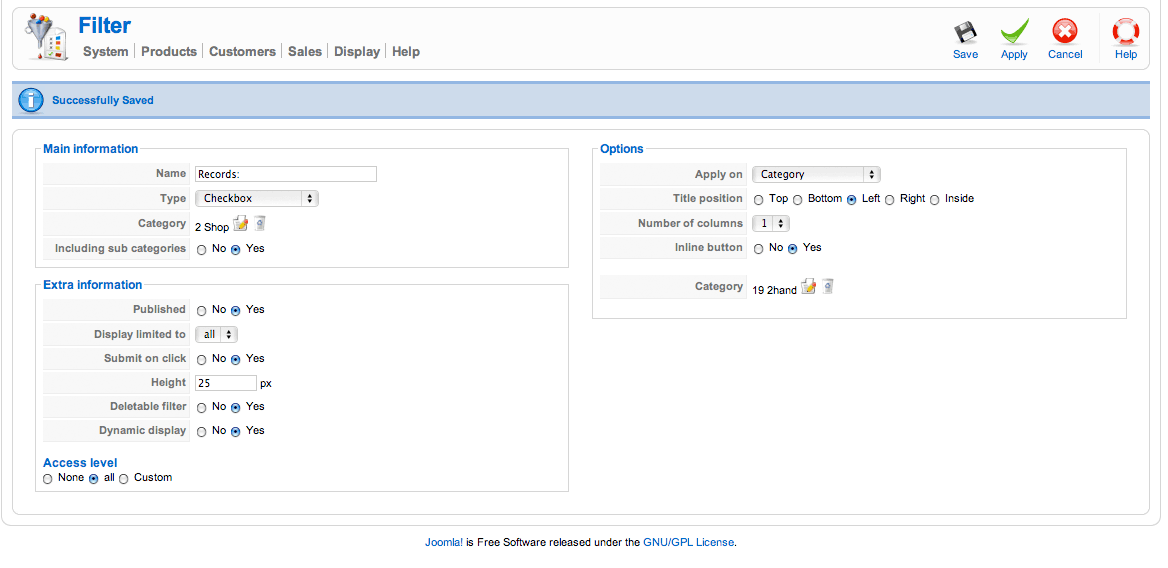Click the Main information heading
Image resolution: width=1168 pixels, height=568 pixels.
[x=91, y=149]
